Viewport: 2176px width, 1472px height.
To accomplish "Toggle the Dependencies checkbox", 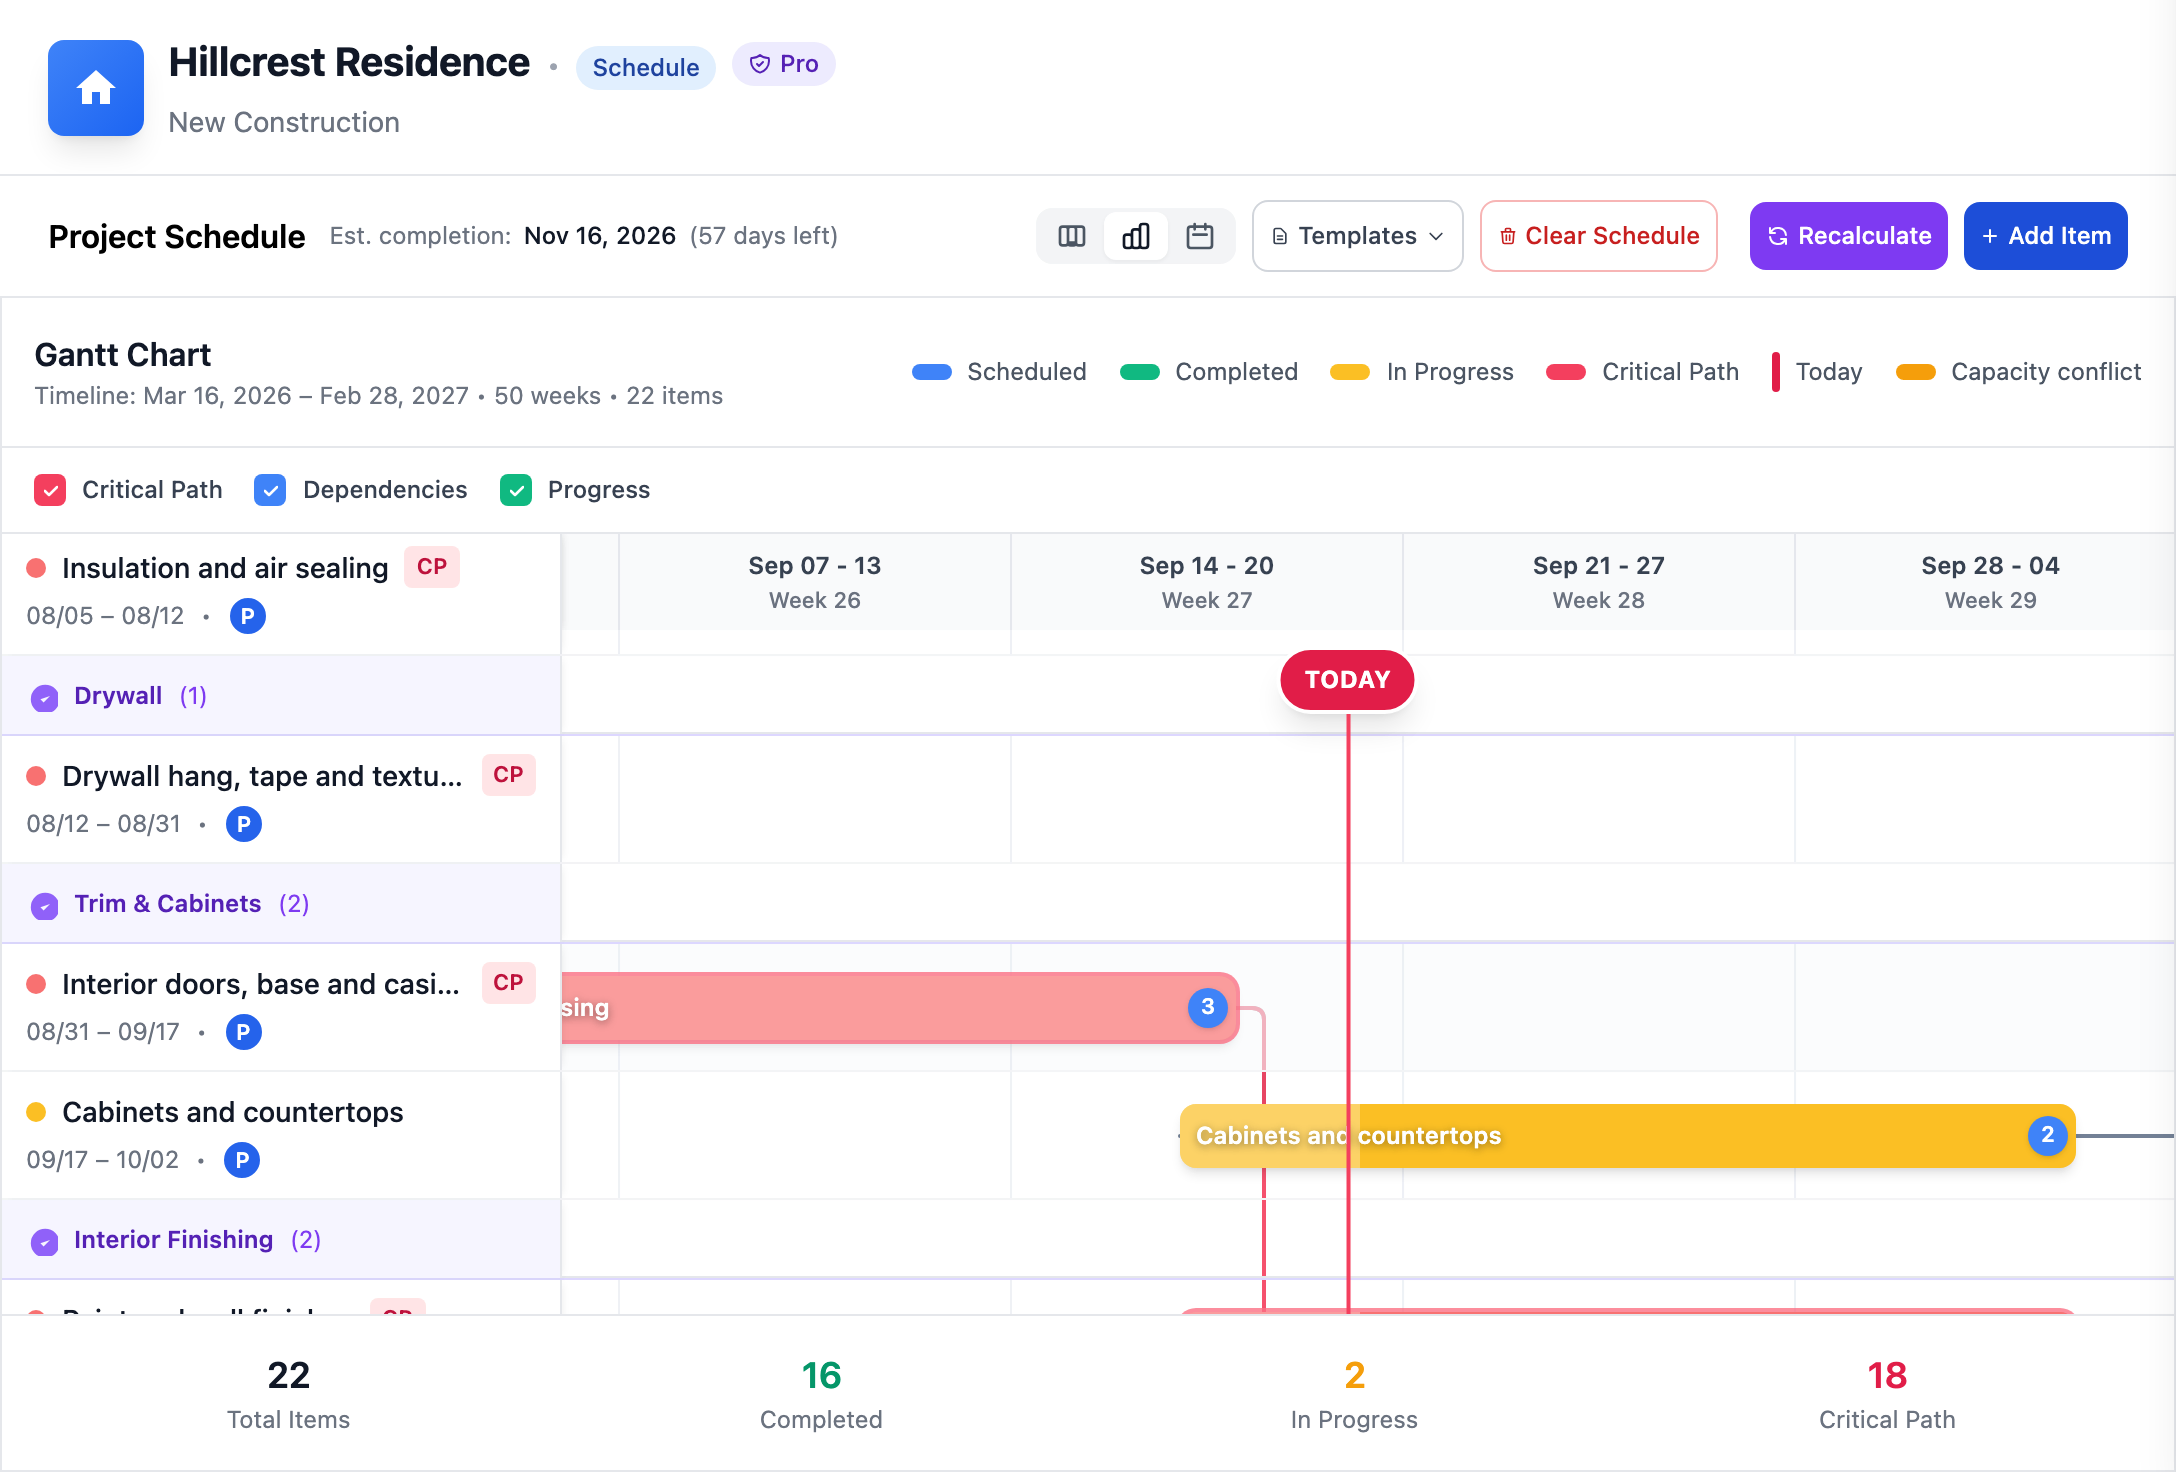I will tap(270, 490).
